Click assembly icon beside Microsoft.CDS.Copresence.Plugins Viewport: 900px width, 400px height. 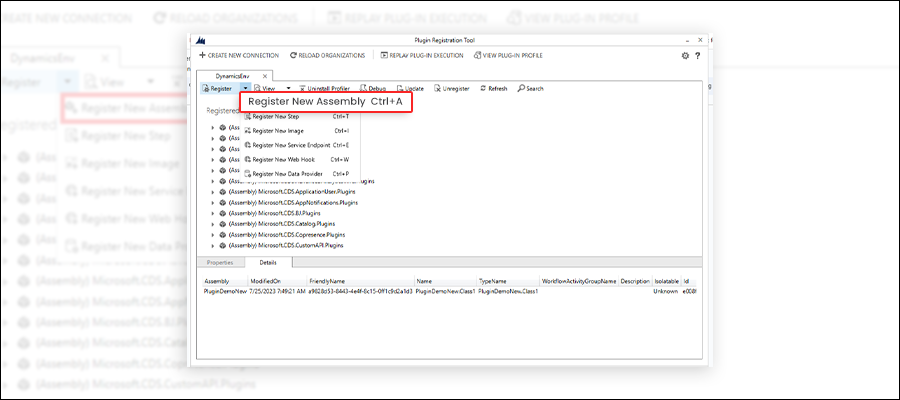(223, 235)
